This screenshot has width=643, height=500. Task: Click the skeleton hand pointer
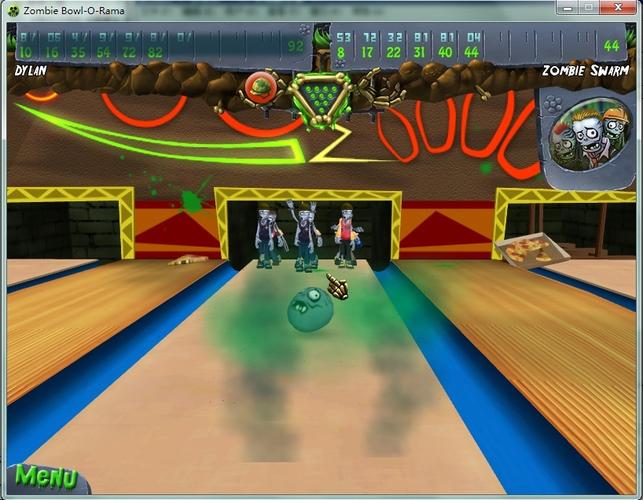338,286
